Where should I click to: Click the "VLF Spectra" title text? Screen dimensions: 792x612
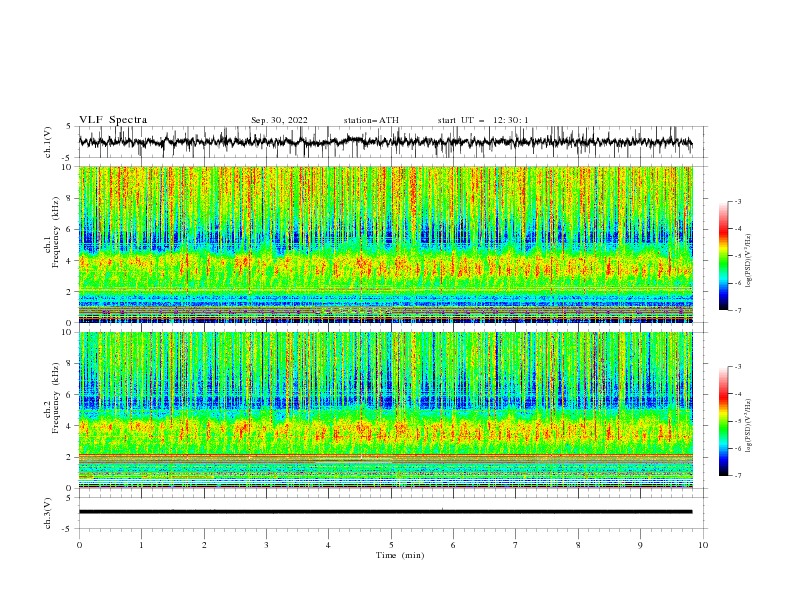point(113,120)
